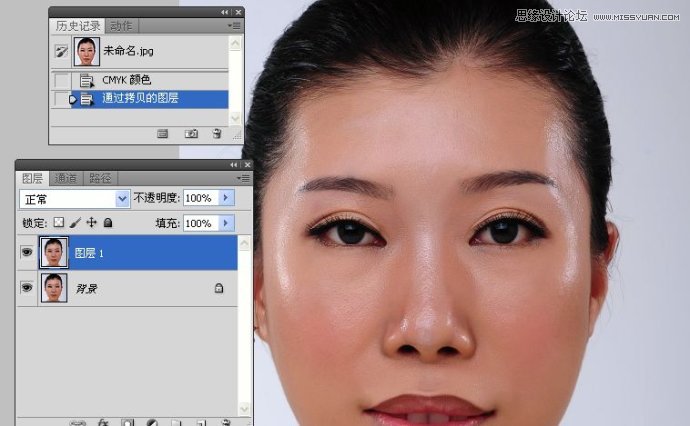Toggle lock transparent pixels
Image resolution: width=690 pixels, height=426 pixels.
[x=59, y=222]
